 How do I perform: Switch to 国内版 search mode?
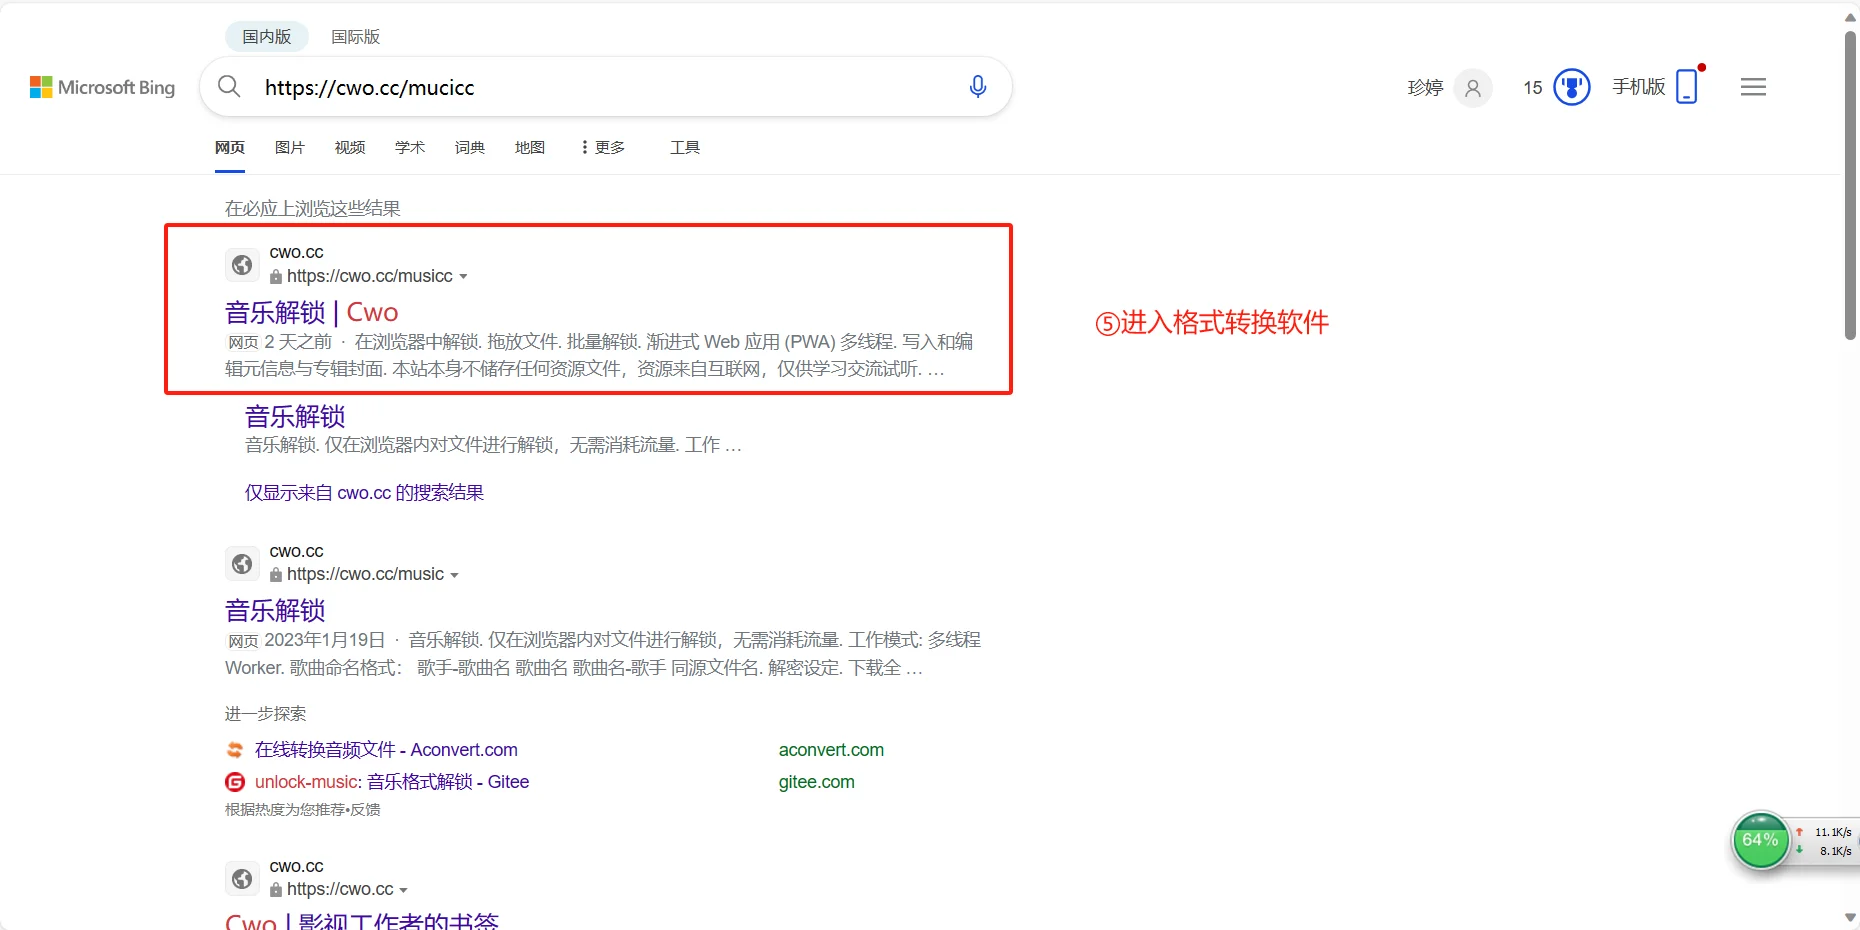tap(267, 37)
